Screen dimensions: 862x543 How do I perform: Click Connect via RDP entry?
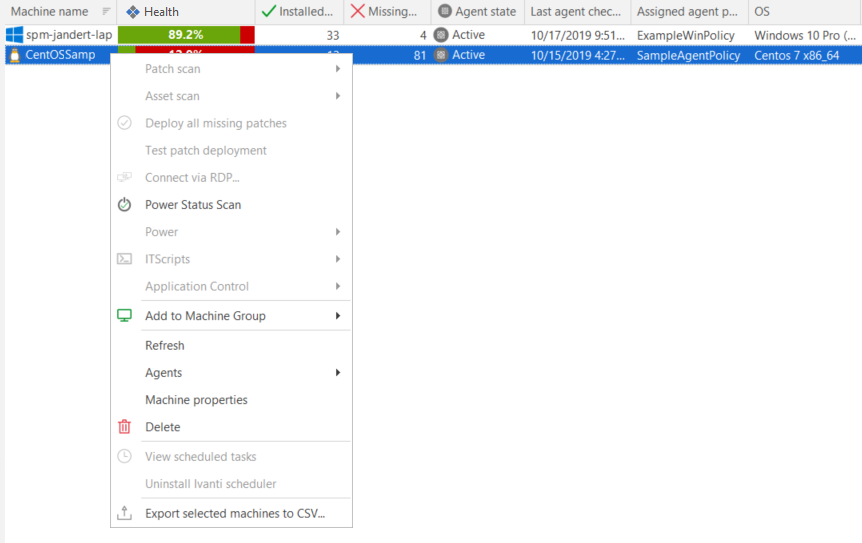(231, 177)
